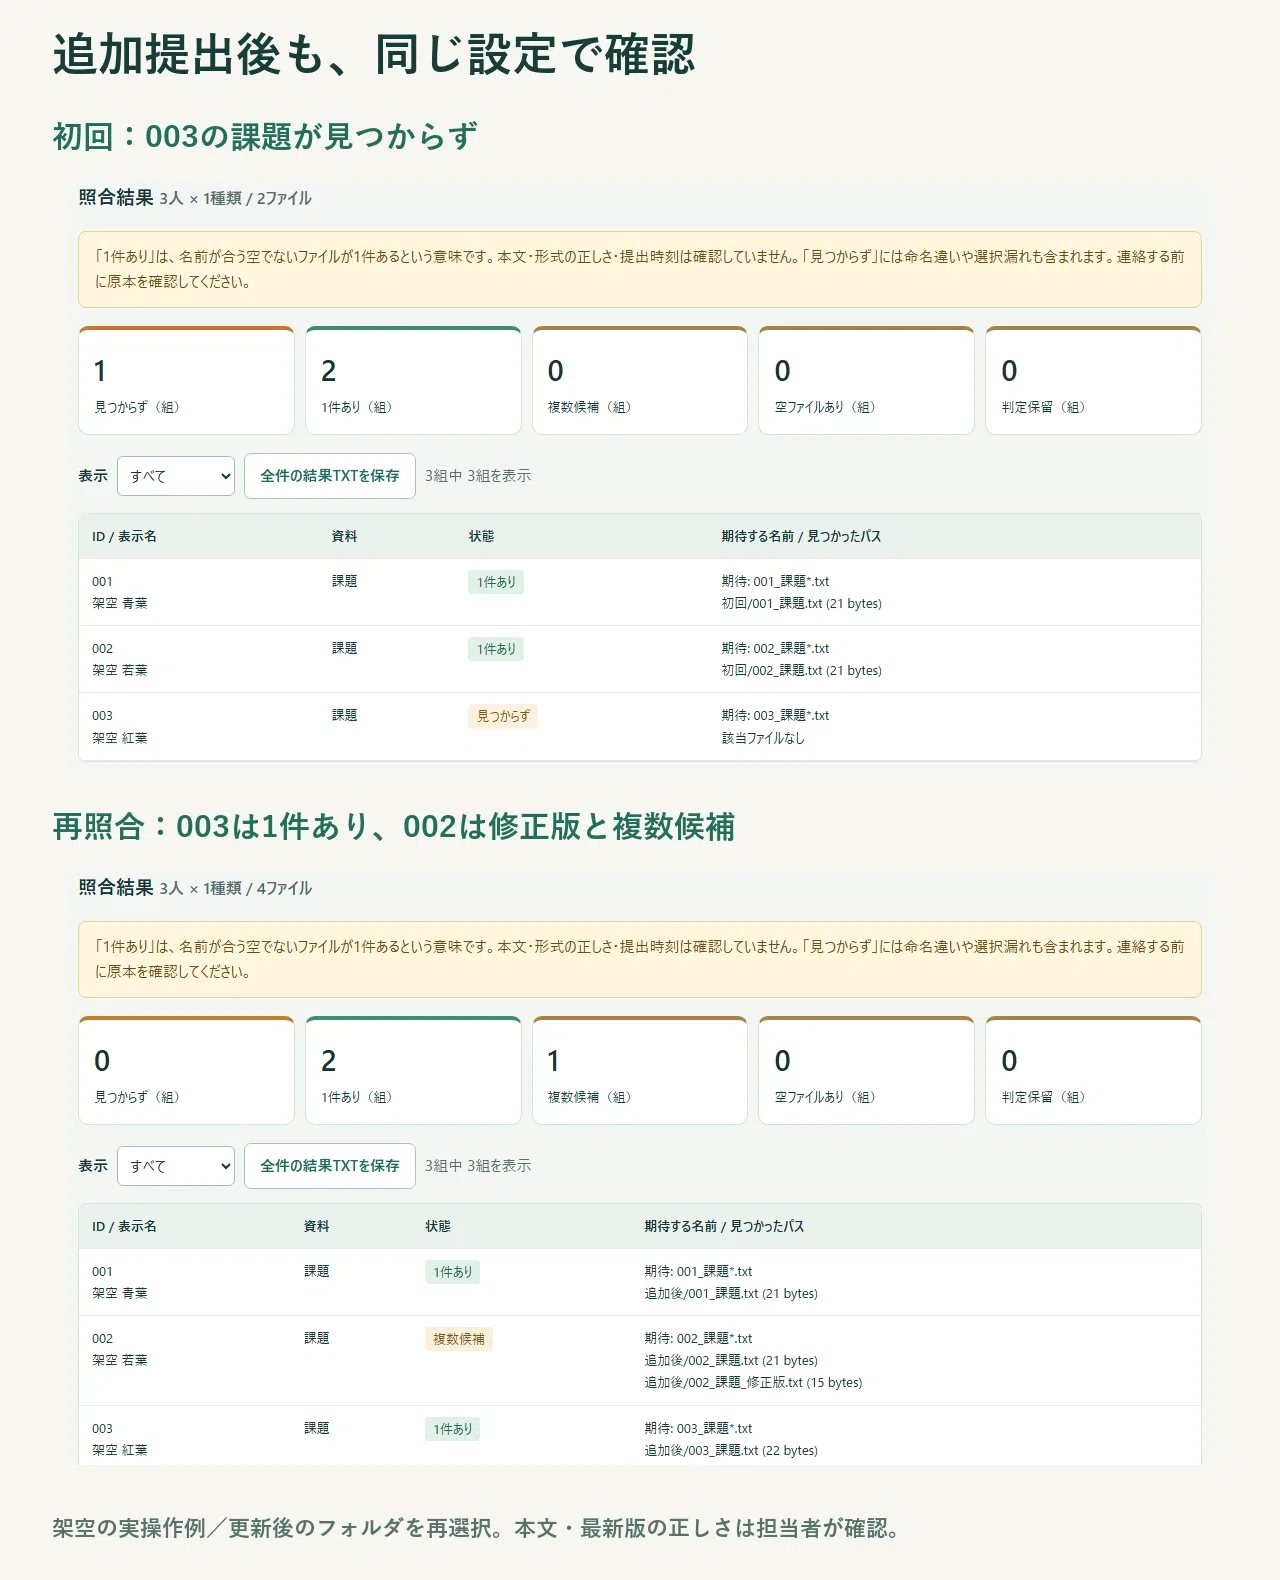
Task: Click the path 初回/002_課題.txt (21 bytes)
Action: tap(802, 671)
